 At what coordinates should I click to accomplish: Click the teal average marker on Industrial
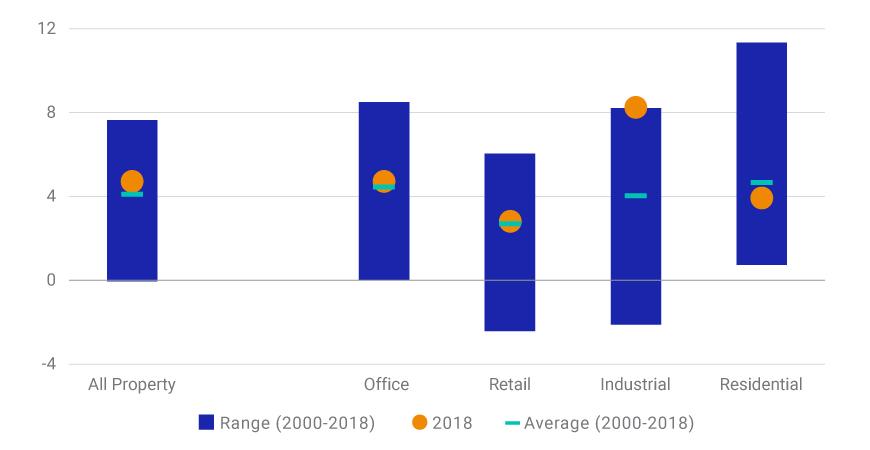pos(636,196)
